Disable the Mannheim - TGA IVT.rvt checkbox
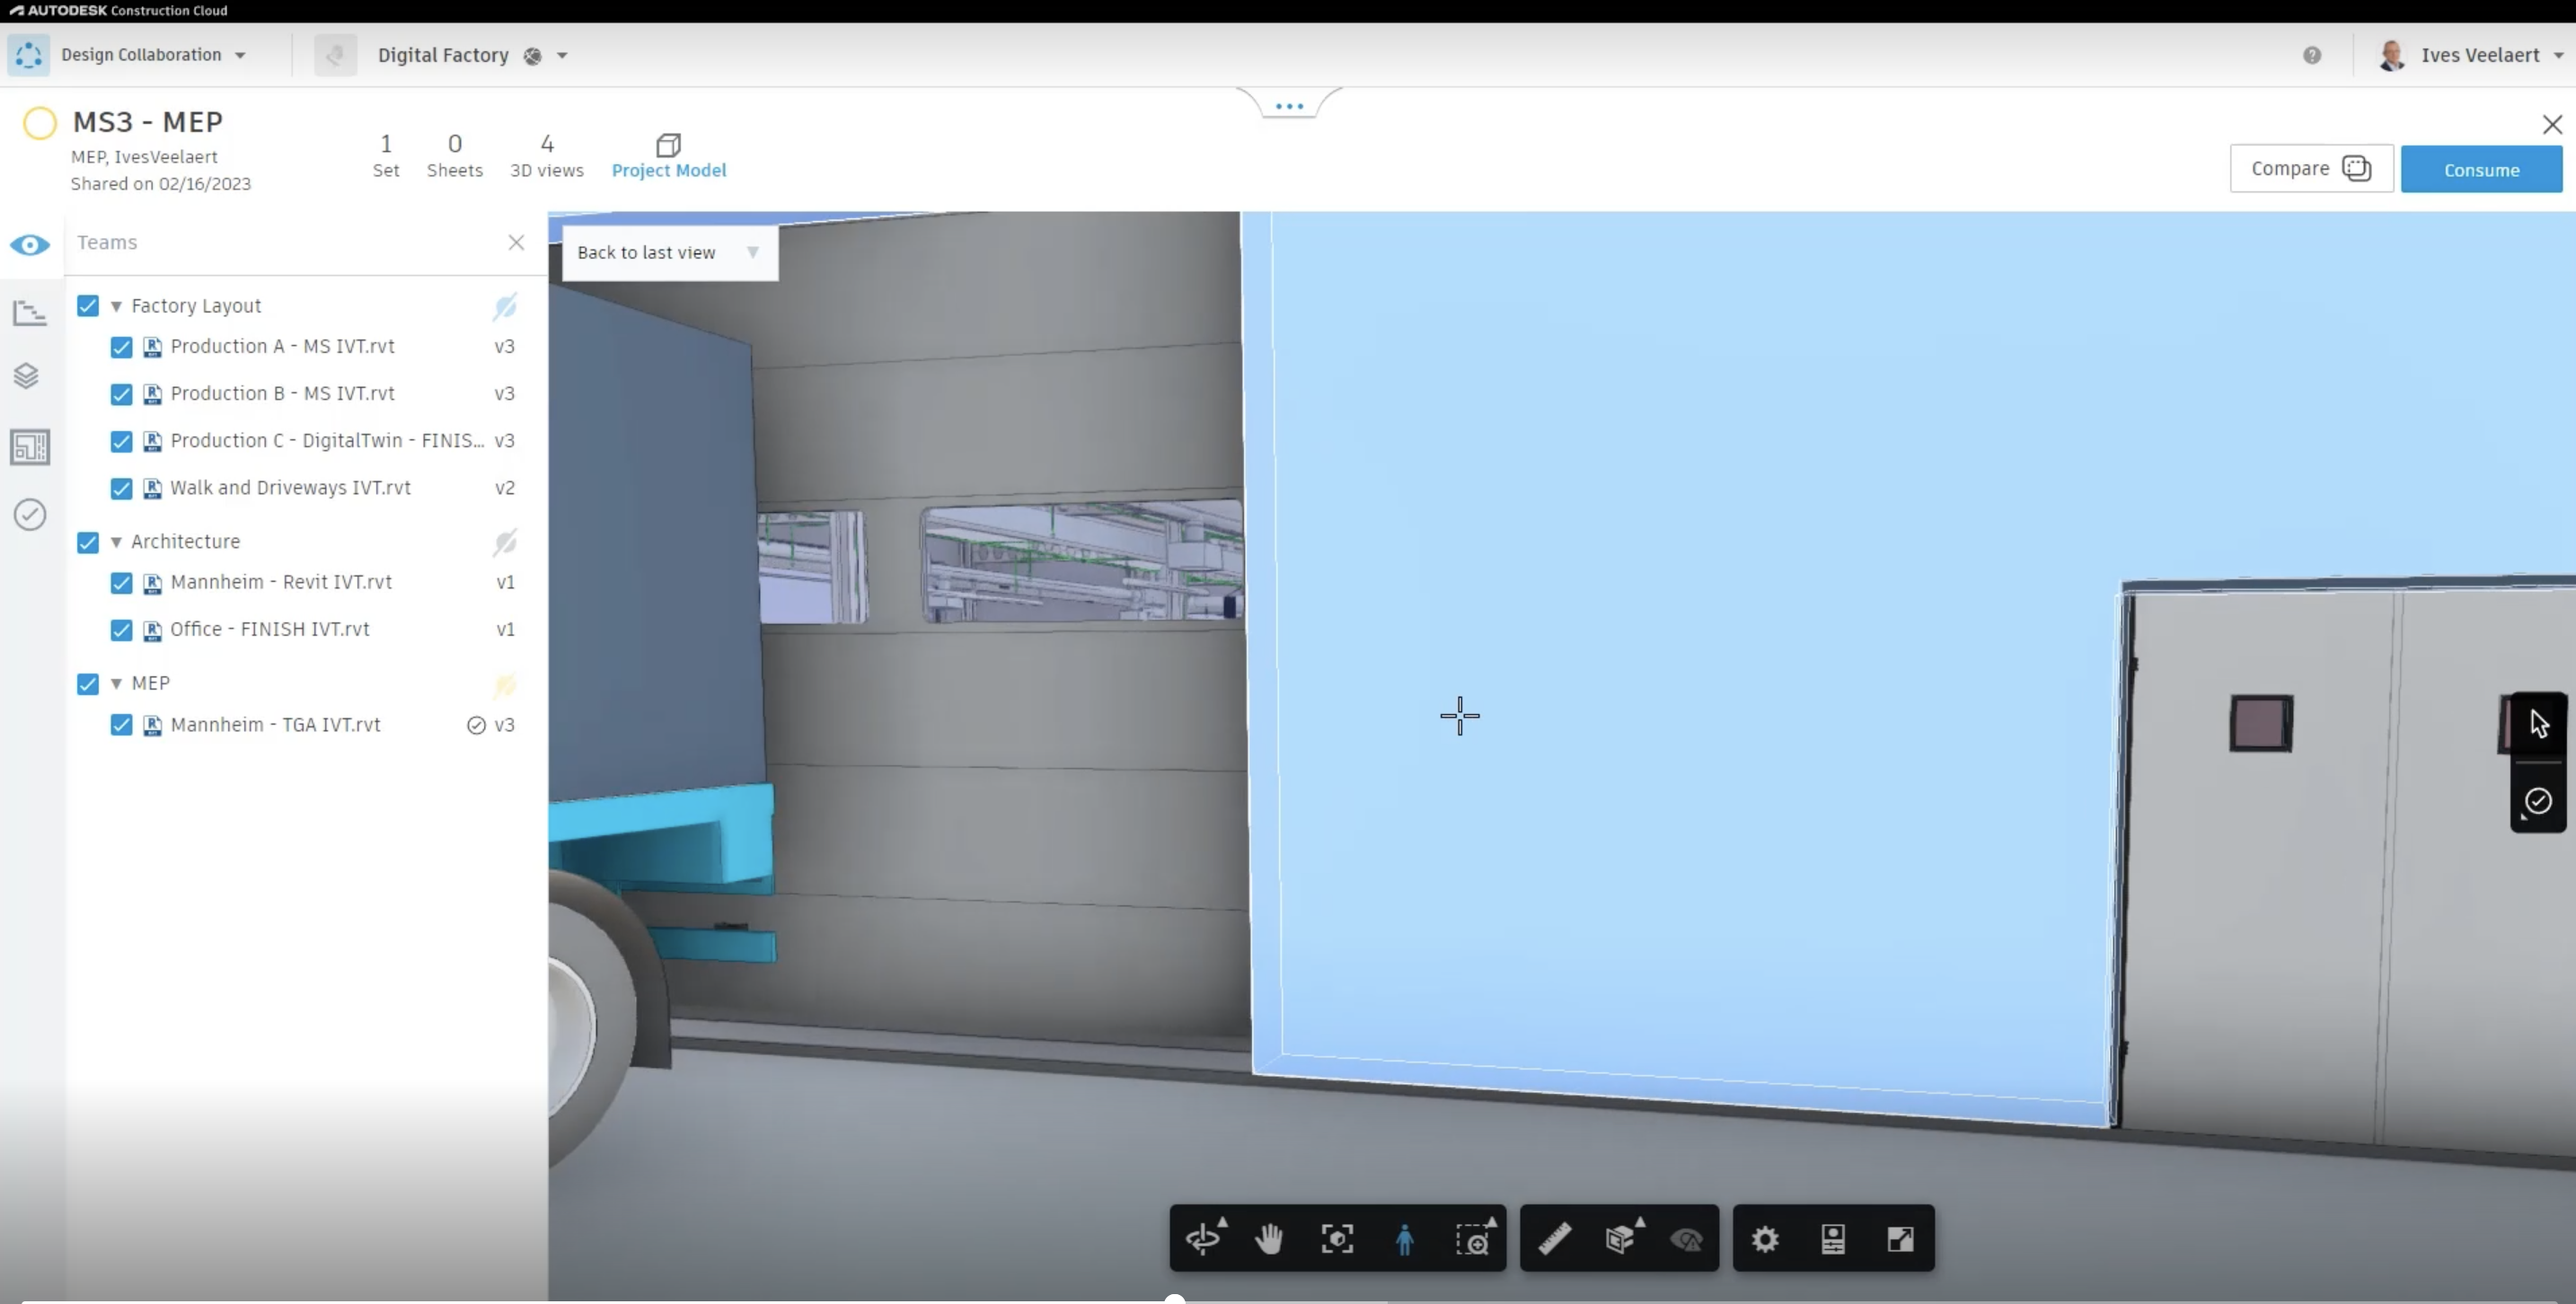 [121, 725]
